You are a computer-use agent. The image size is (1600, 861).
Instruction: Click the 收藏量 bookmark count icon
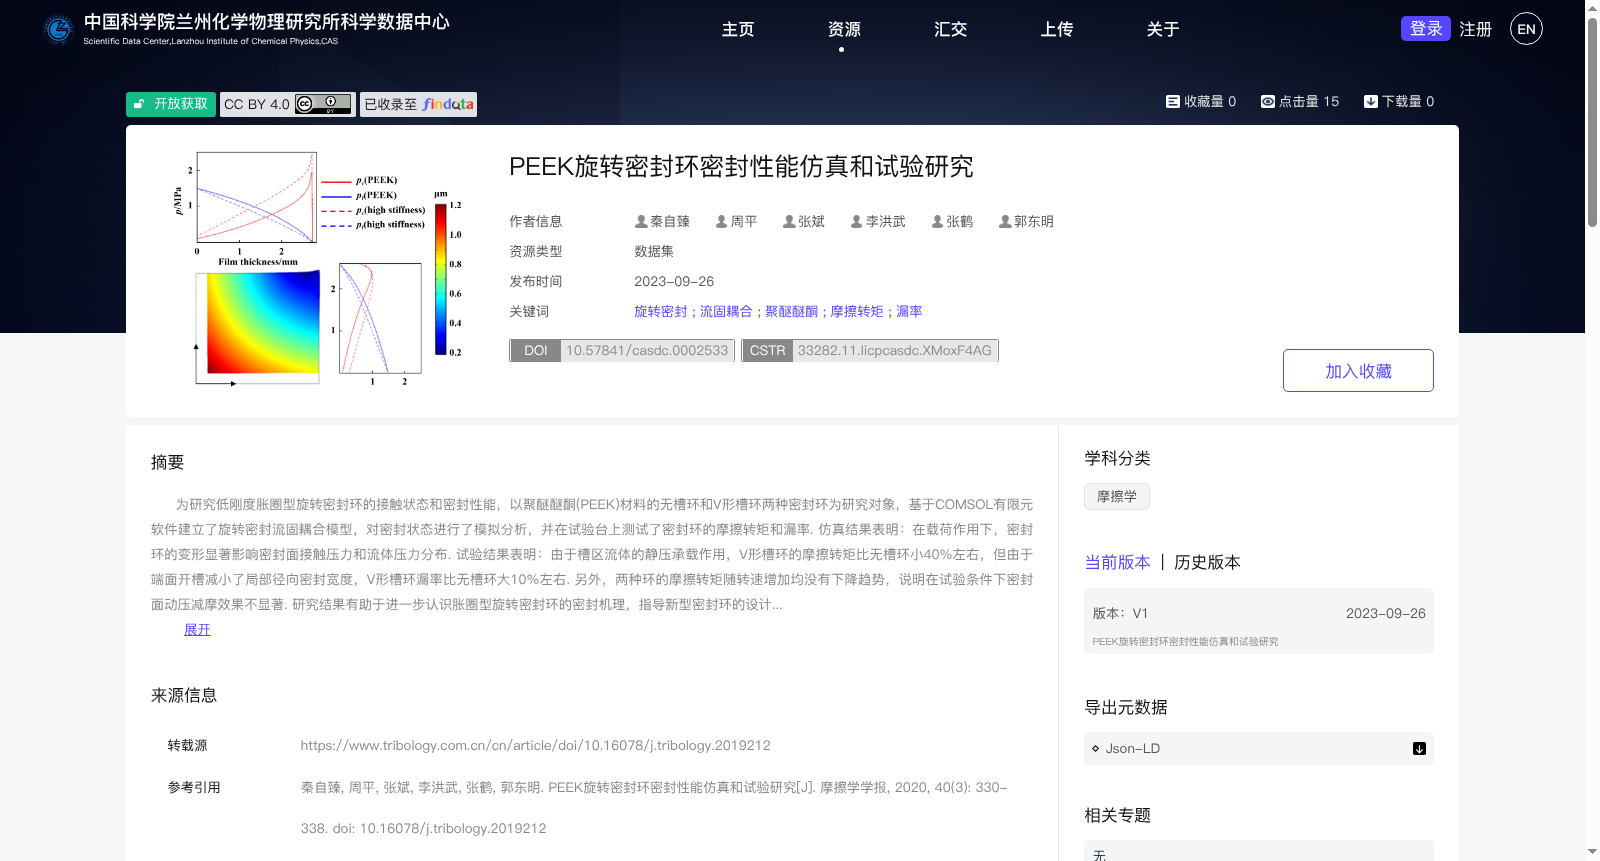coord(1172,101)
